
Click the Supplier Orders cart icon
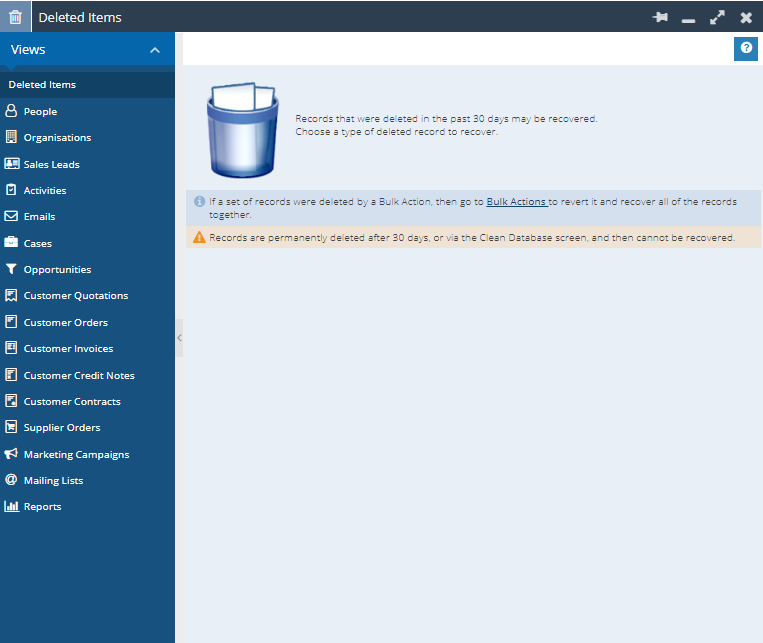pyautogui.click(x=11, y=427)
